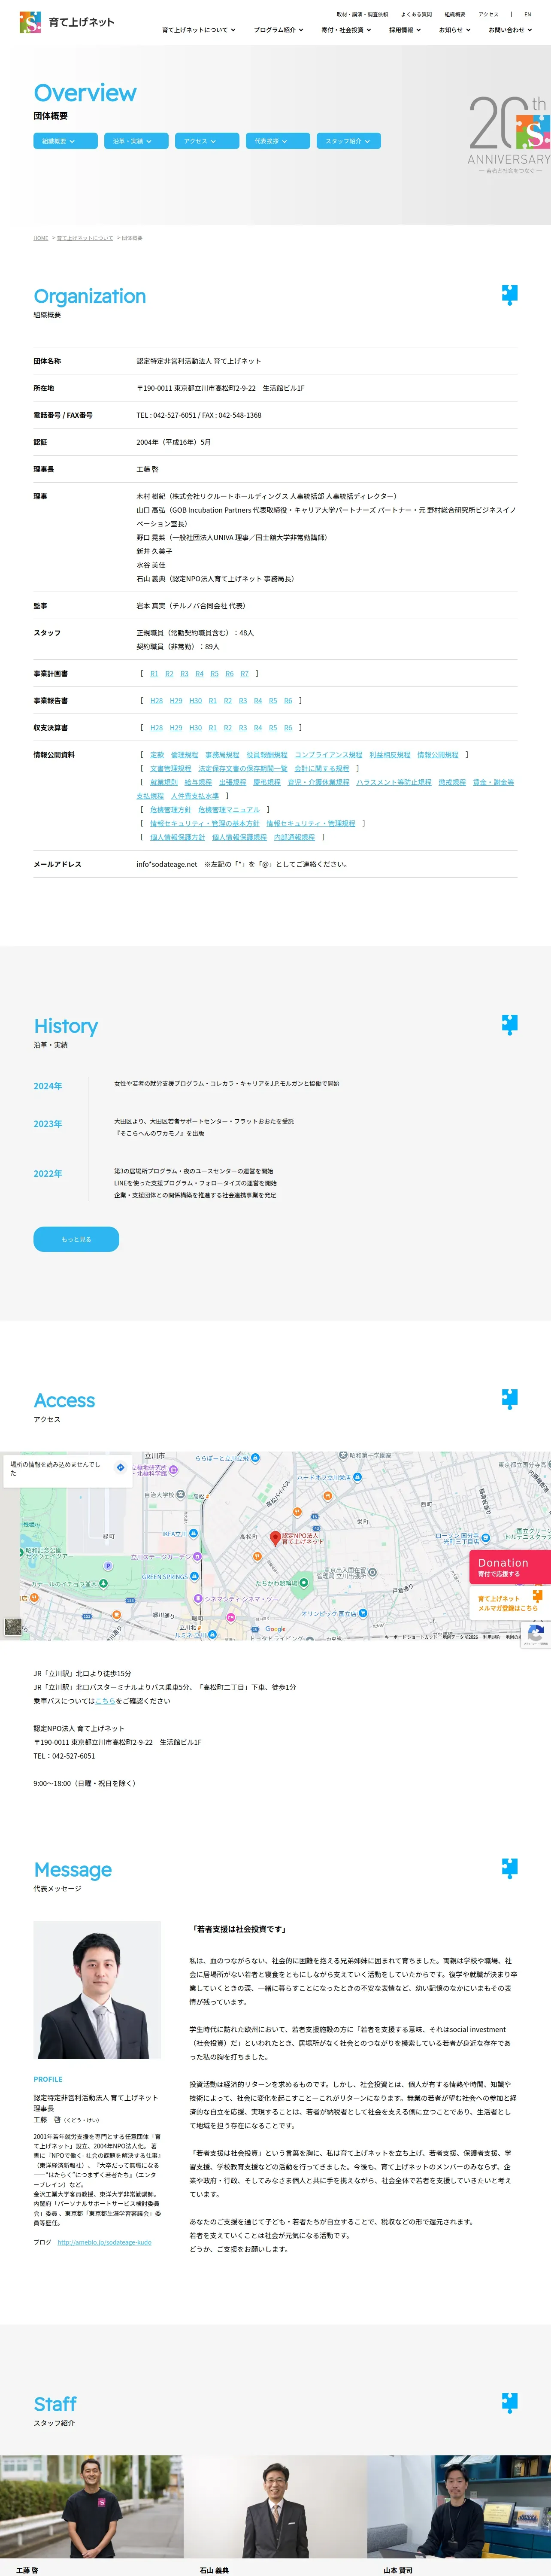Click the email address info*sodateage.net
Viewport: 551px width, 2576px height.
coord(166,864)
